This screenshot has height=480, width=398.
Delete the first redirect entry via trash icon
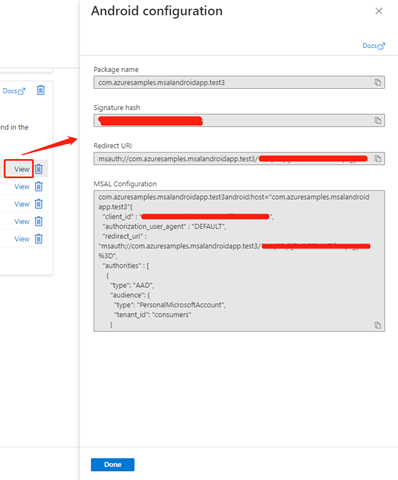coord(39,169)
